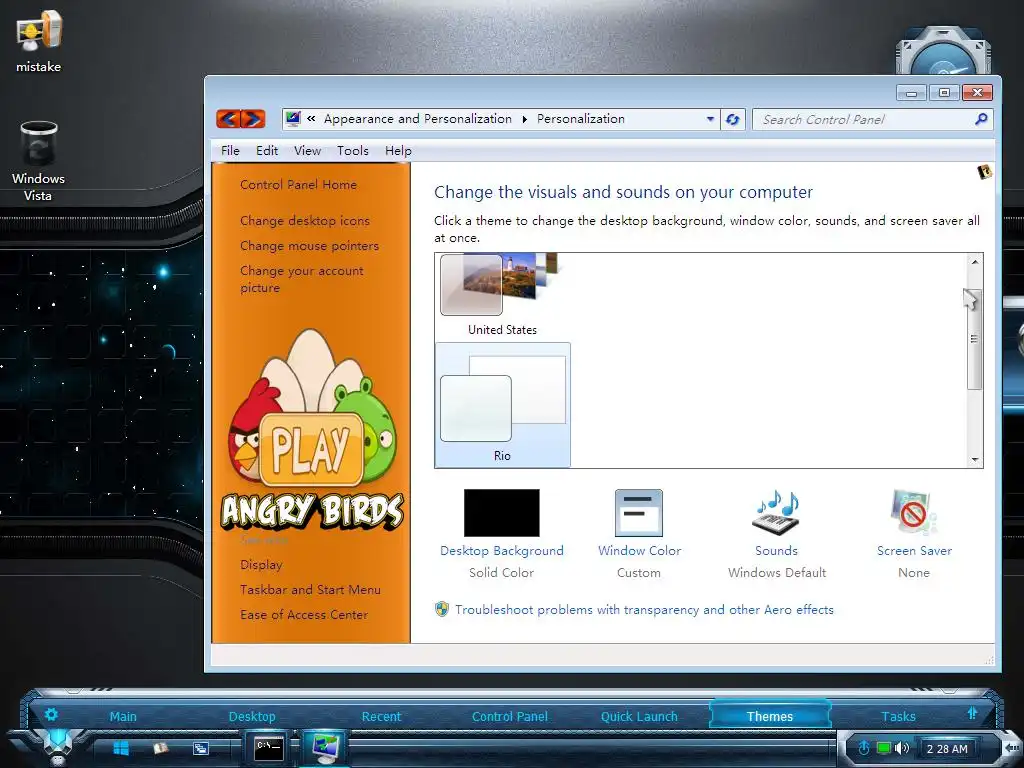Click the theme list scroll up arrow
Image resolution: width=1024 pixels, height=768 pixels.
974,262
